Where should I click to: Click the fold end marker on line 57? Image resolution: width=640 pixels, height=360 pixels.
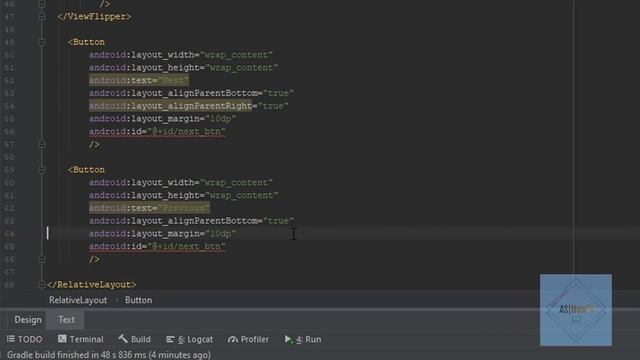click(x=42, y=144)
